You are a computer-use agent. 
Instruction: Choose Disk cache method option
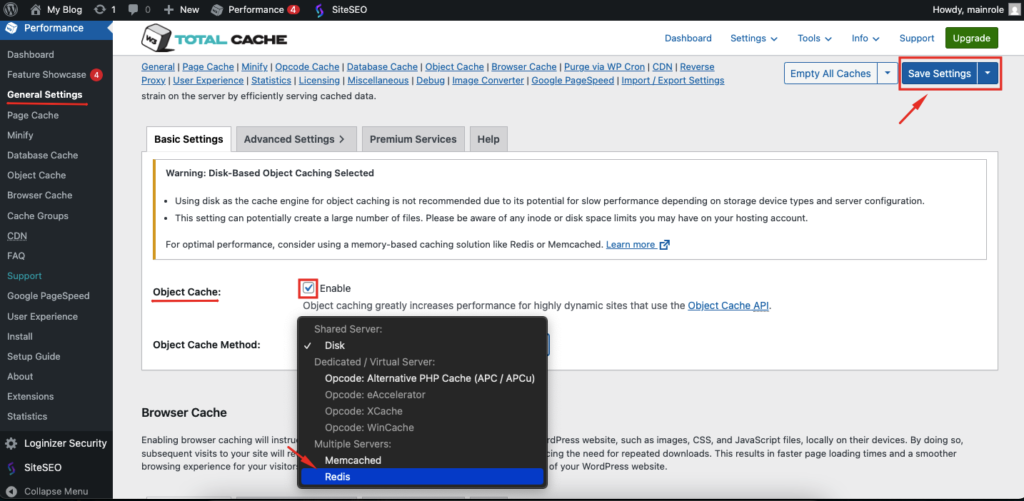(x=422, y=345)
